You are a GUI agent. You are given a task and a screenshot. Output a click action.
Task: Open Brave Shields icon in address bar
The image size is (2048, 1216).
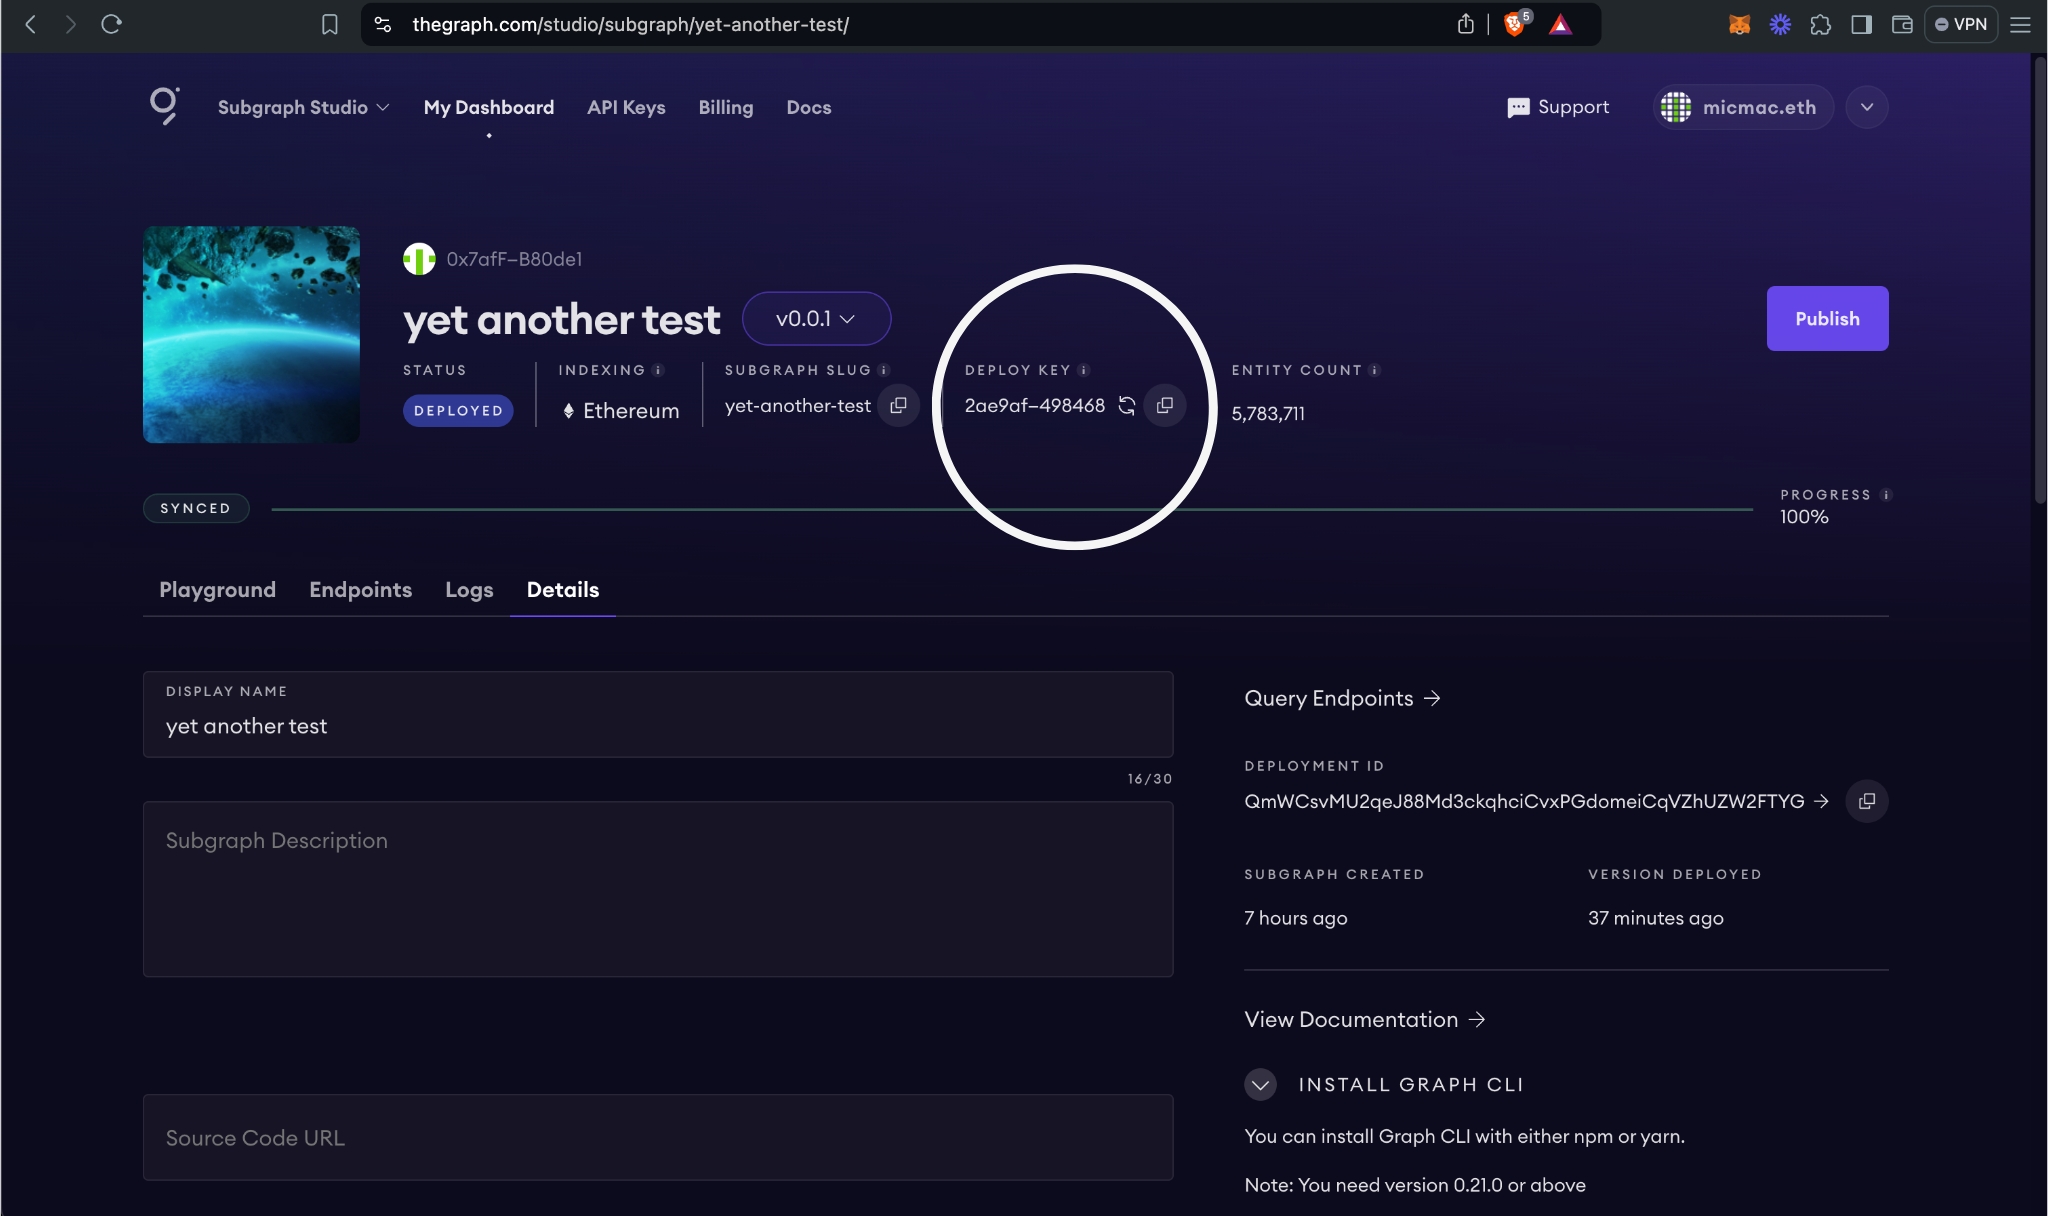[1515, 24]
